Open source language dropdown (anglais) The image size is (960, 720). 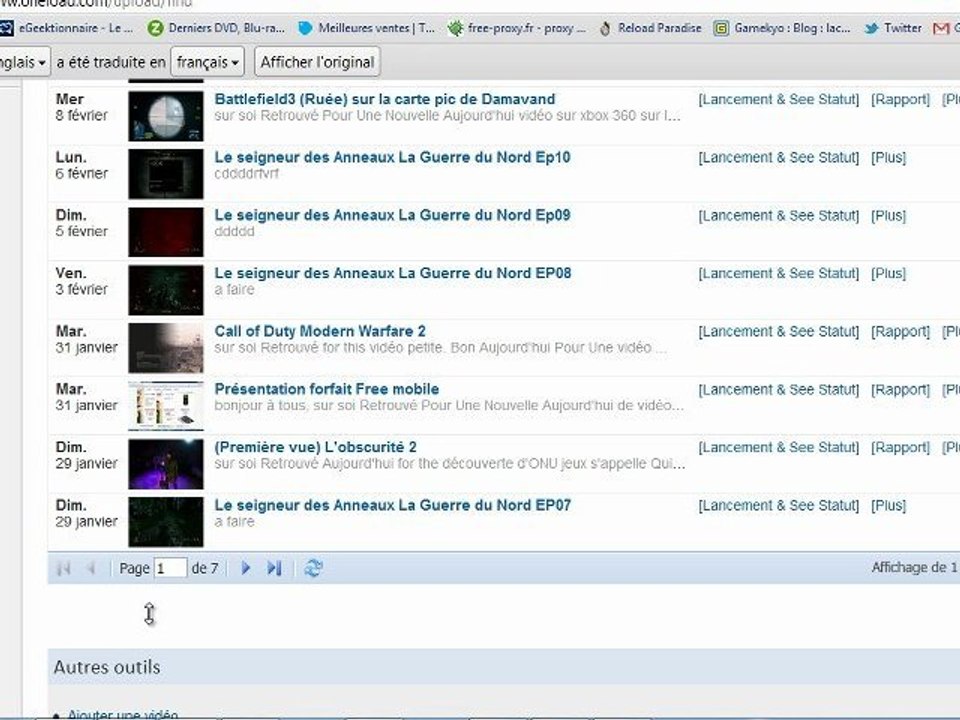[23, 62]
